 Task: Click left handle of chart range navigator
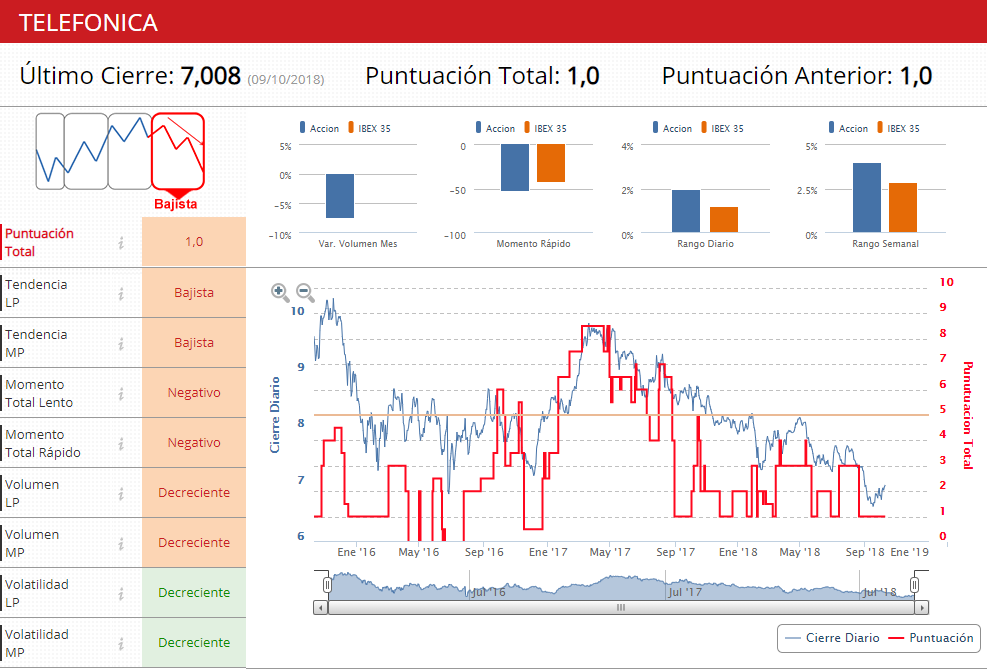327,585
